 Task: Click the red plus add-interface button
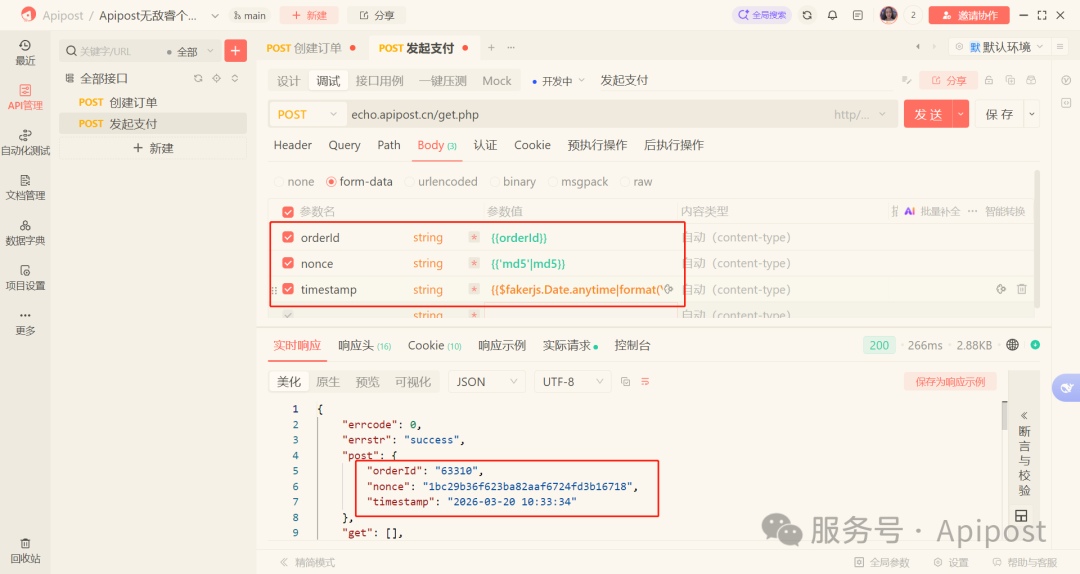tap(236, 50)
